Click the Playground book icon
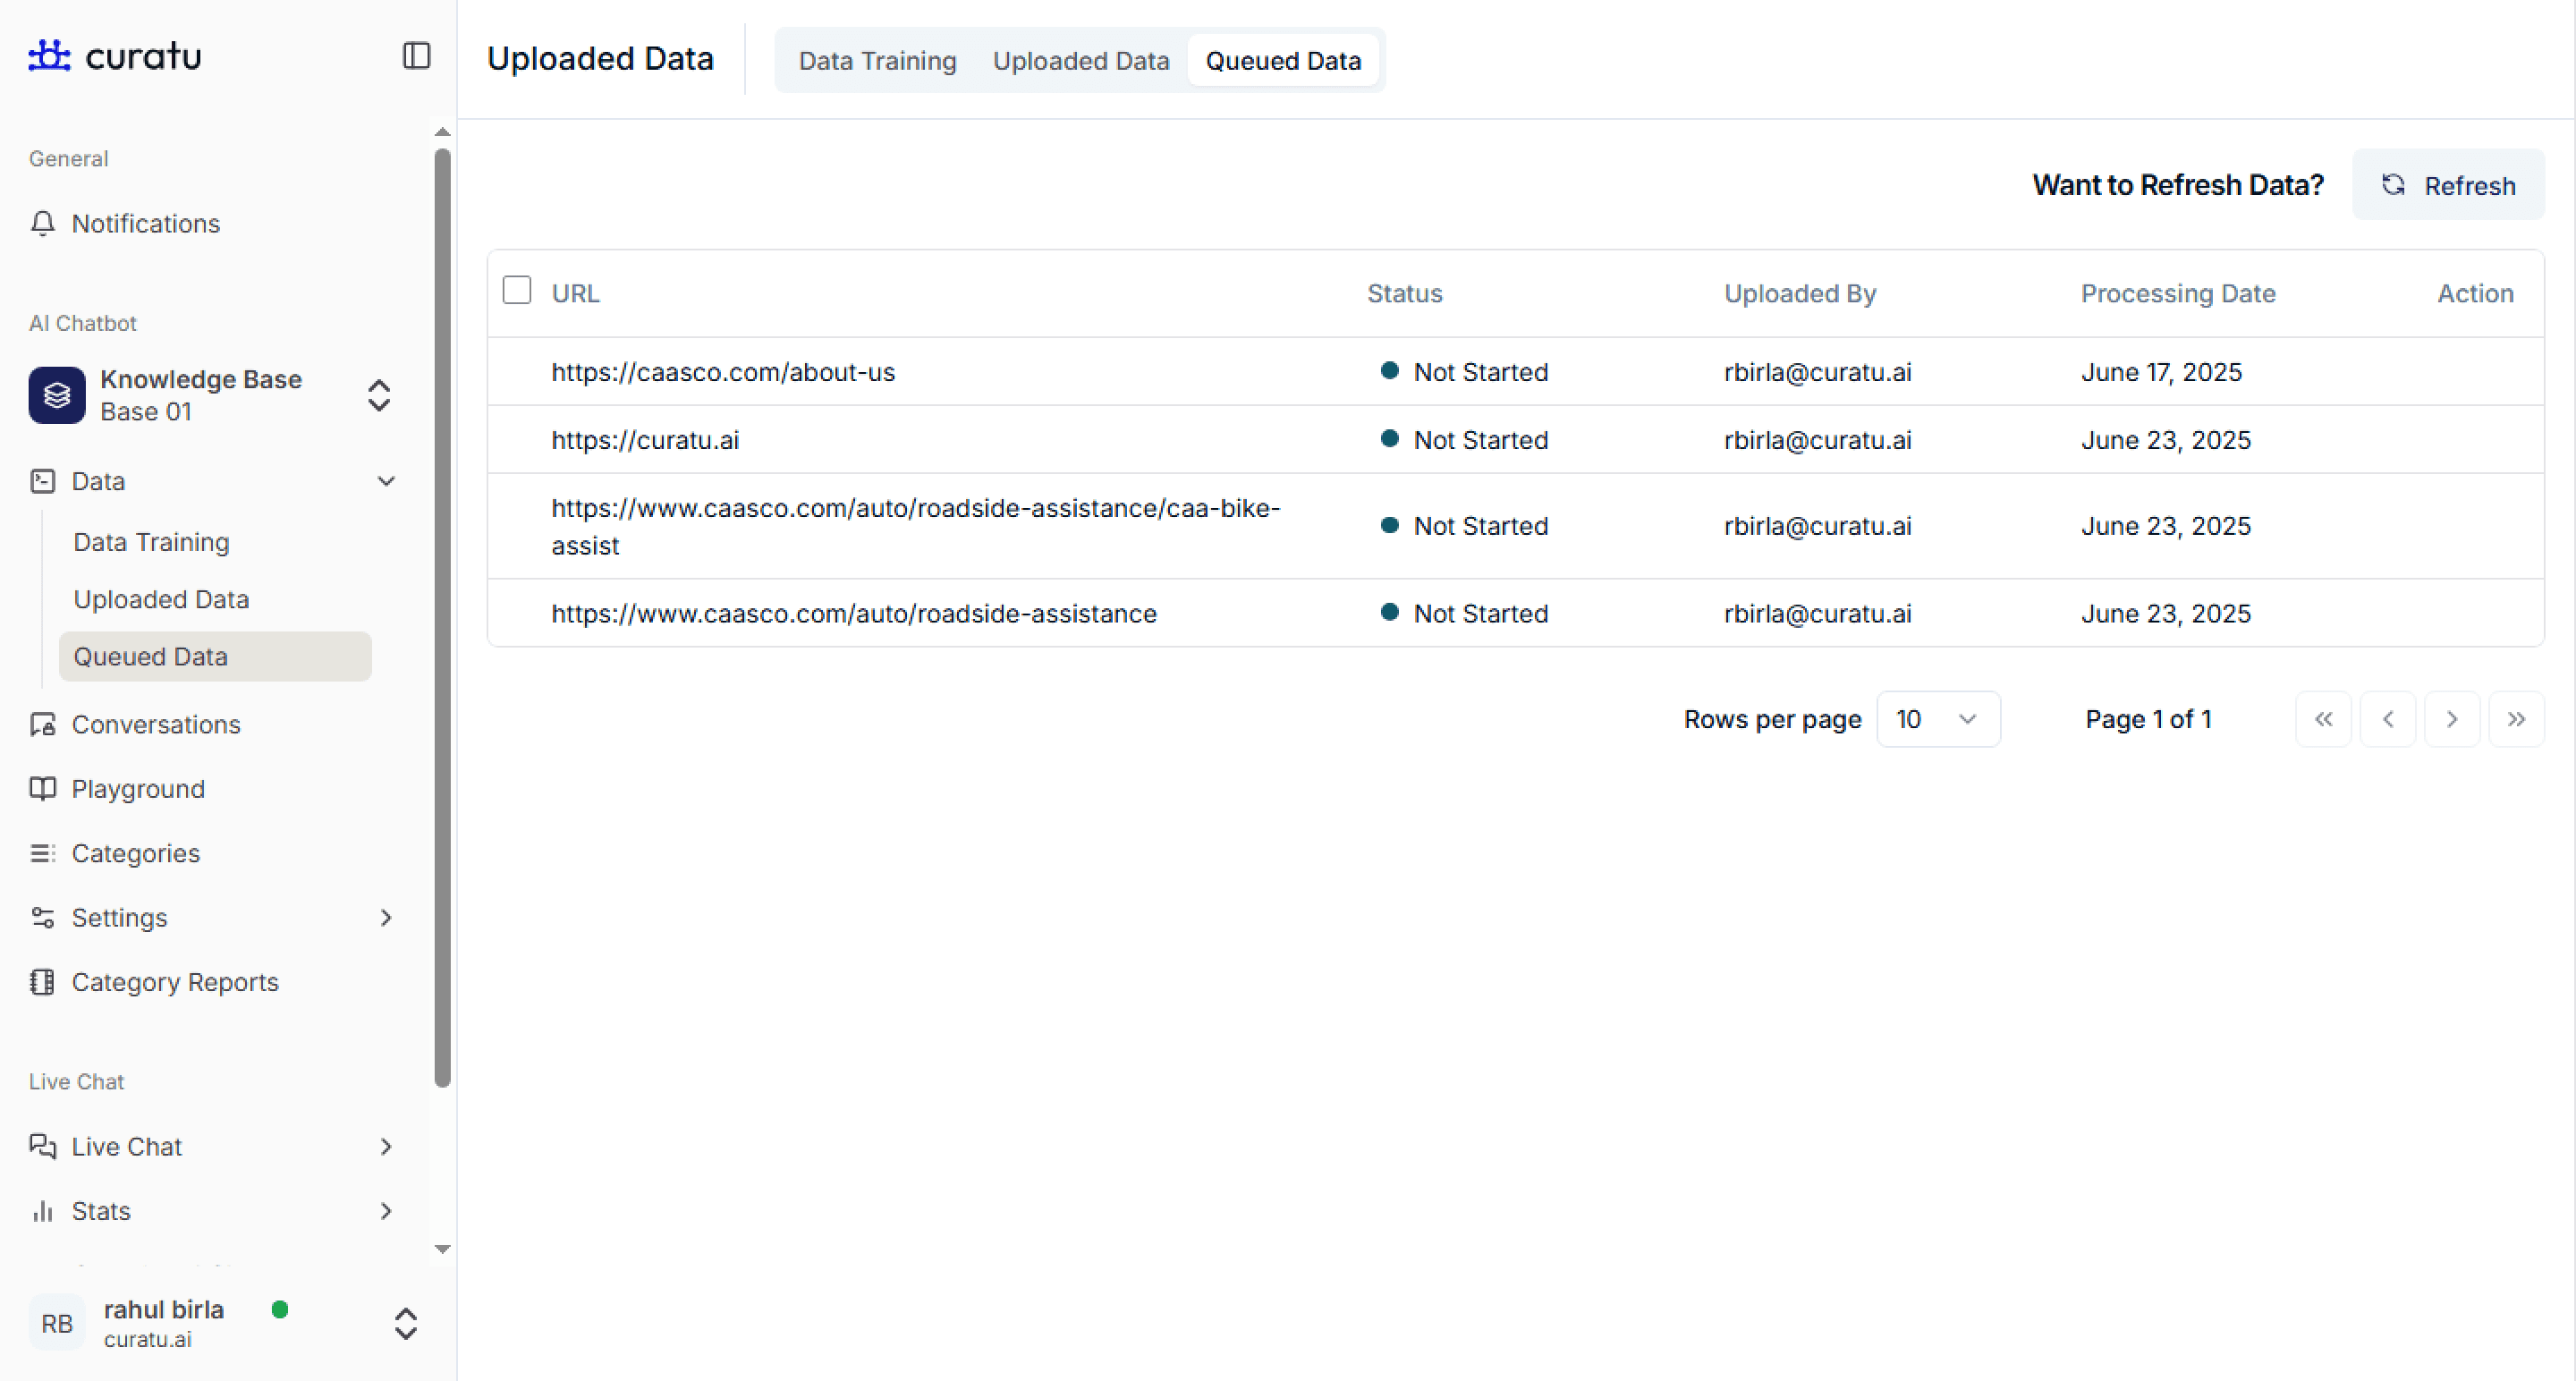The width and height of the screenshot is (2576, 1381). coord(42,789)
